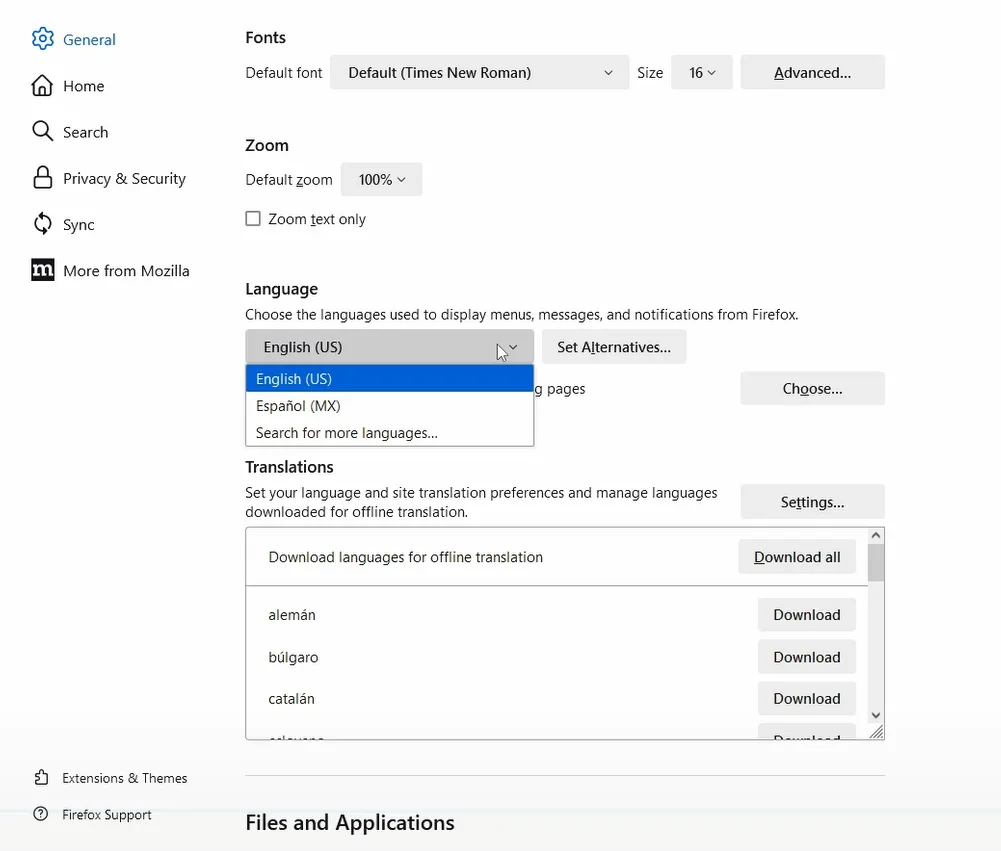
Task: Click the language list scroll-down arrow
Action: [x=876, y=715]
